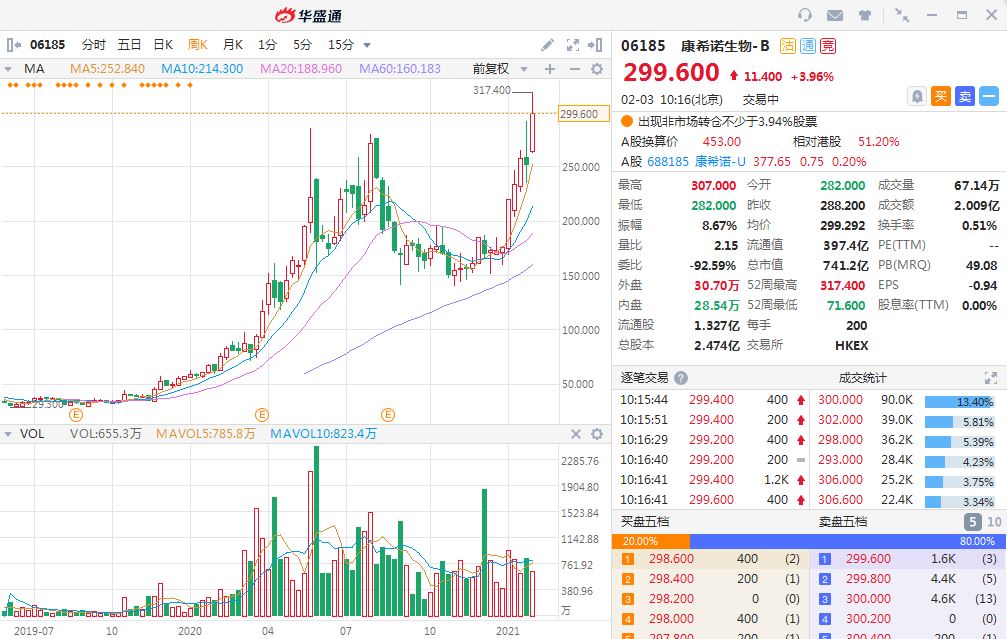Open customer service headset icon
The image size is (1007, 639).
point(805,15)
